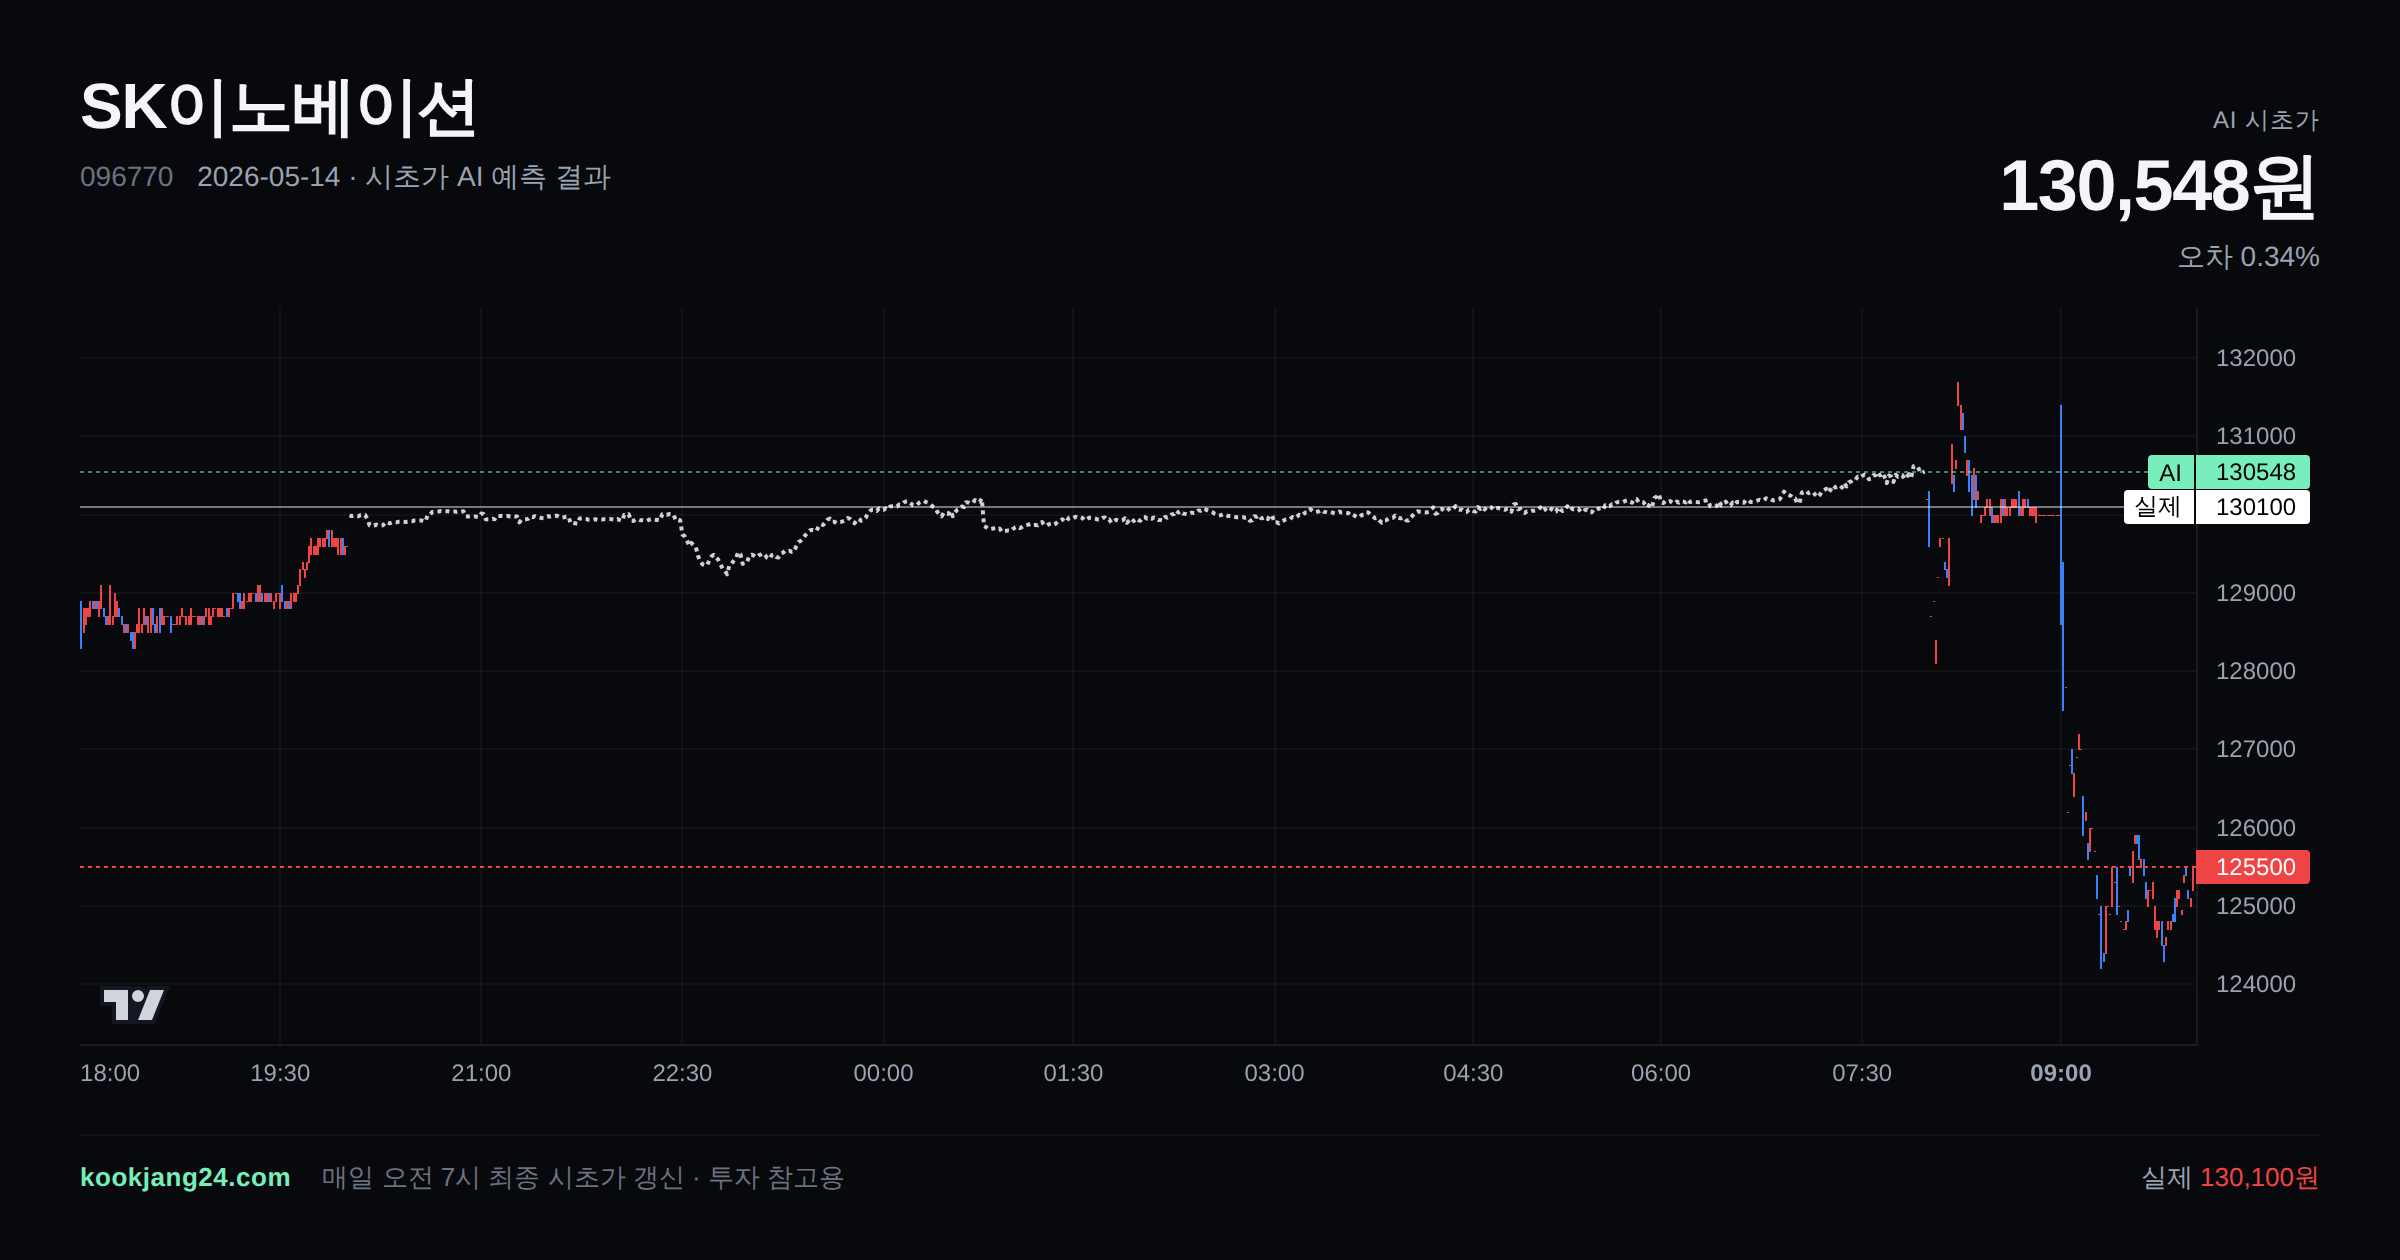Viewport: 2400px width, 1260px height.
Task: Click the 124000 price axis label
Action: pyautogui.click(x=2256, y=984)
